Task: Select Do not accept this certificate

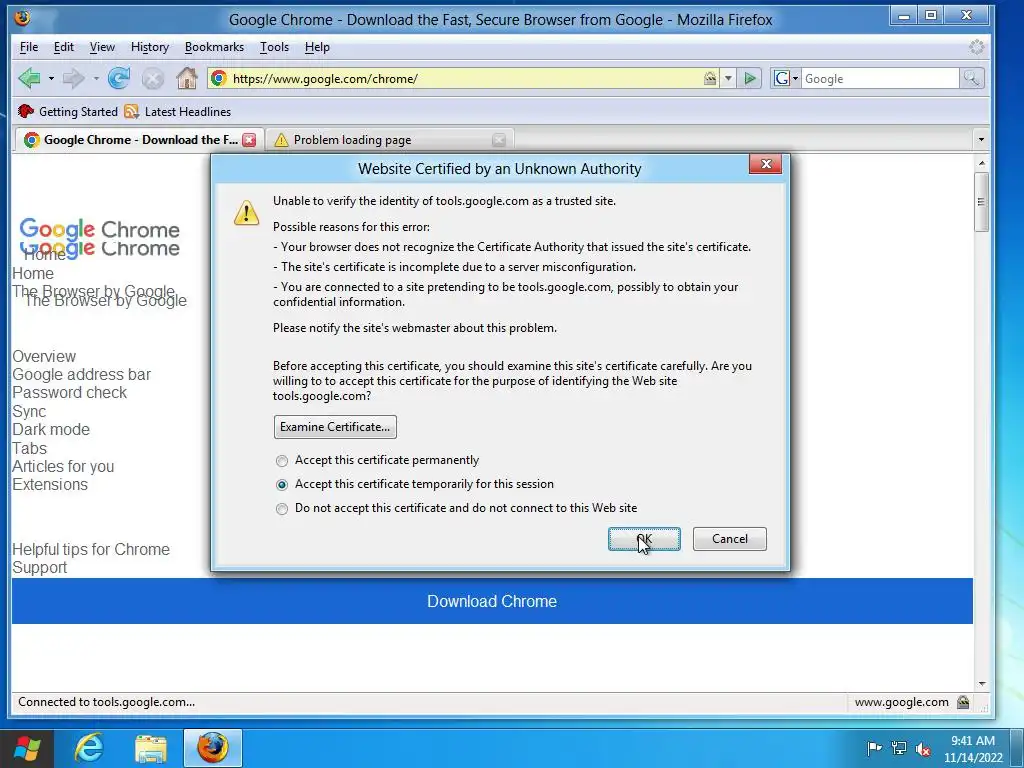Action: point(281,509)
